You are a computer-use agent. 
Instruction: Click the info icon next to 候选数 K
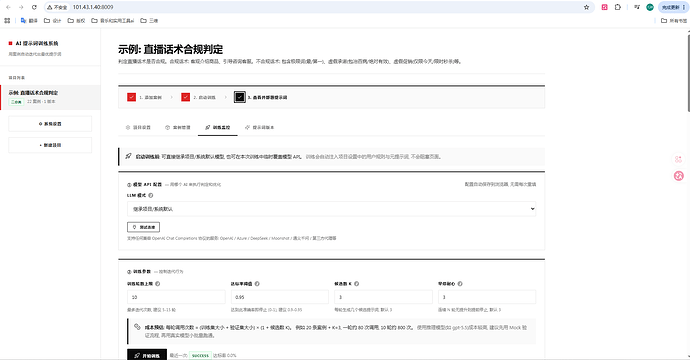[356, 284]
